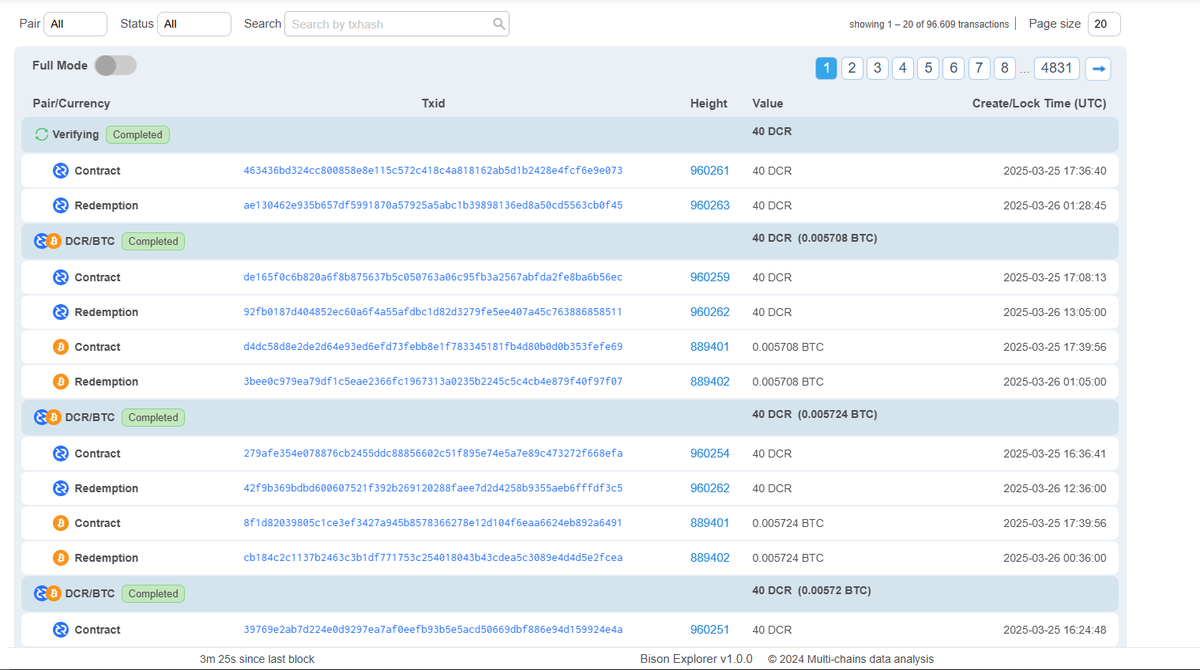Toggle the Full Mode switch
1200x670 pixels.
pos(115,65)
